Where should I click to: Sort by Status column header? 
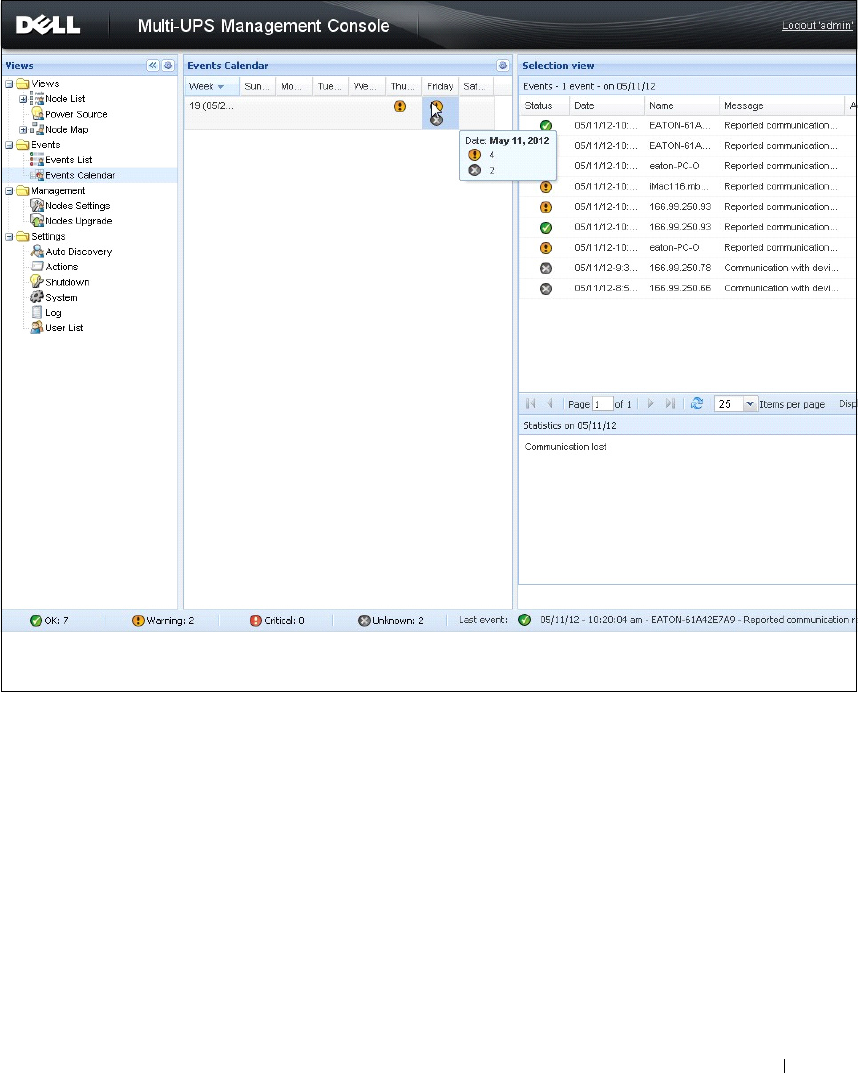pos(544,105)
